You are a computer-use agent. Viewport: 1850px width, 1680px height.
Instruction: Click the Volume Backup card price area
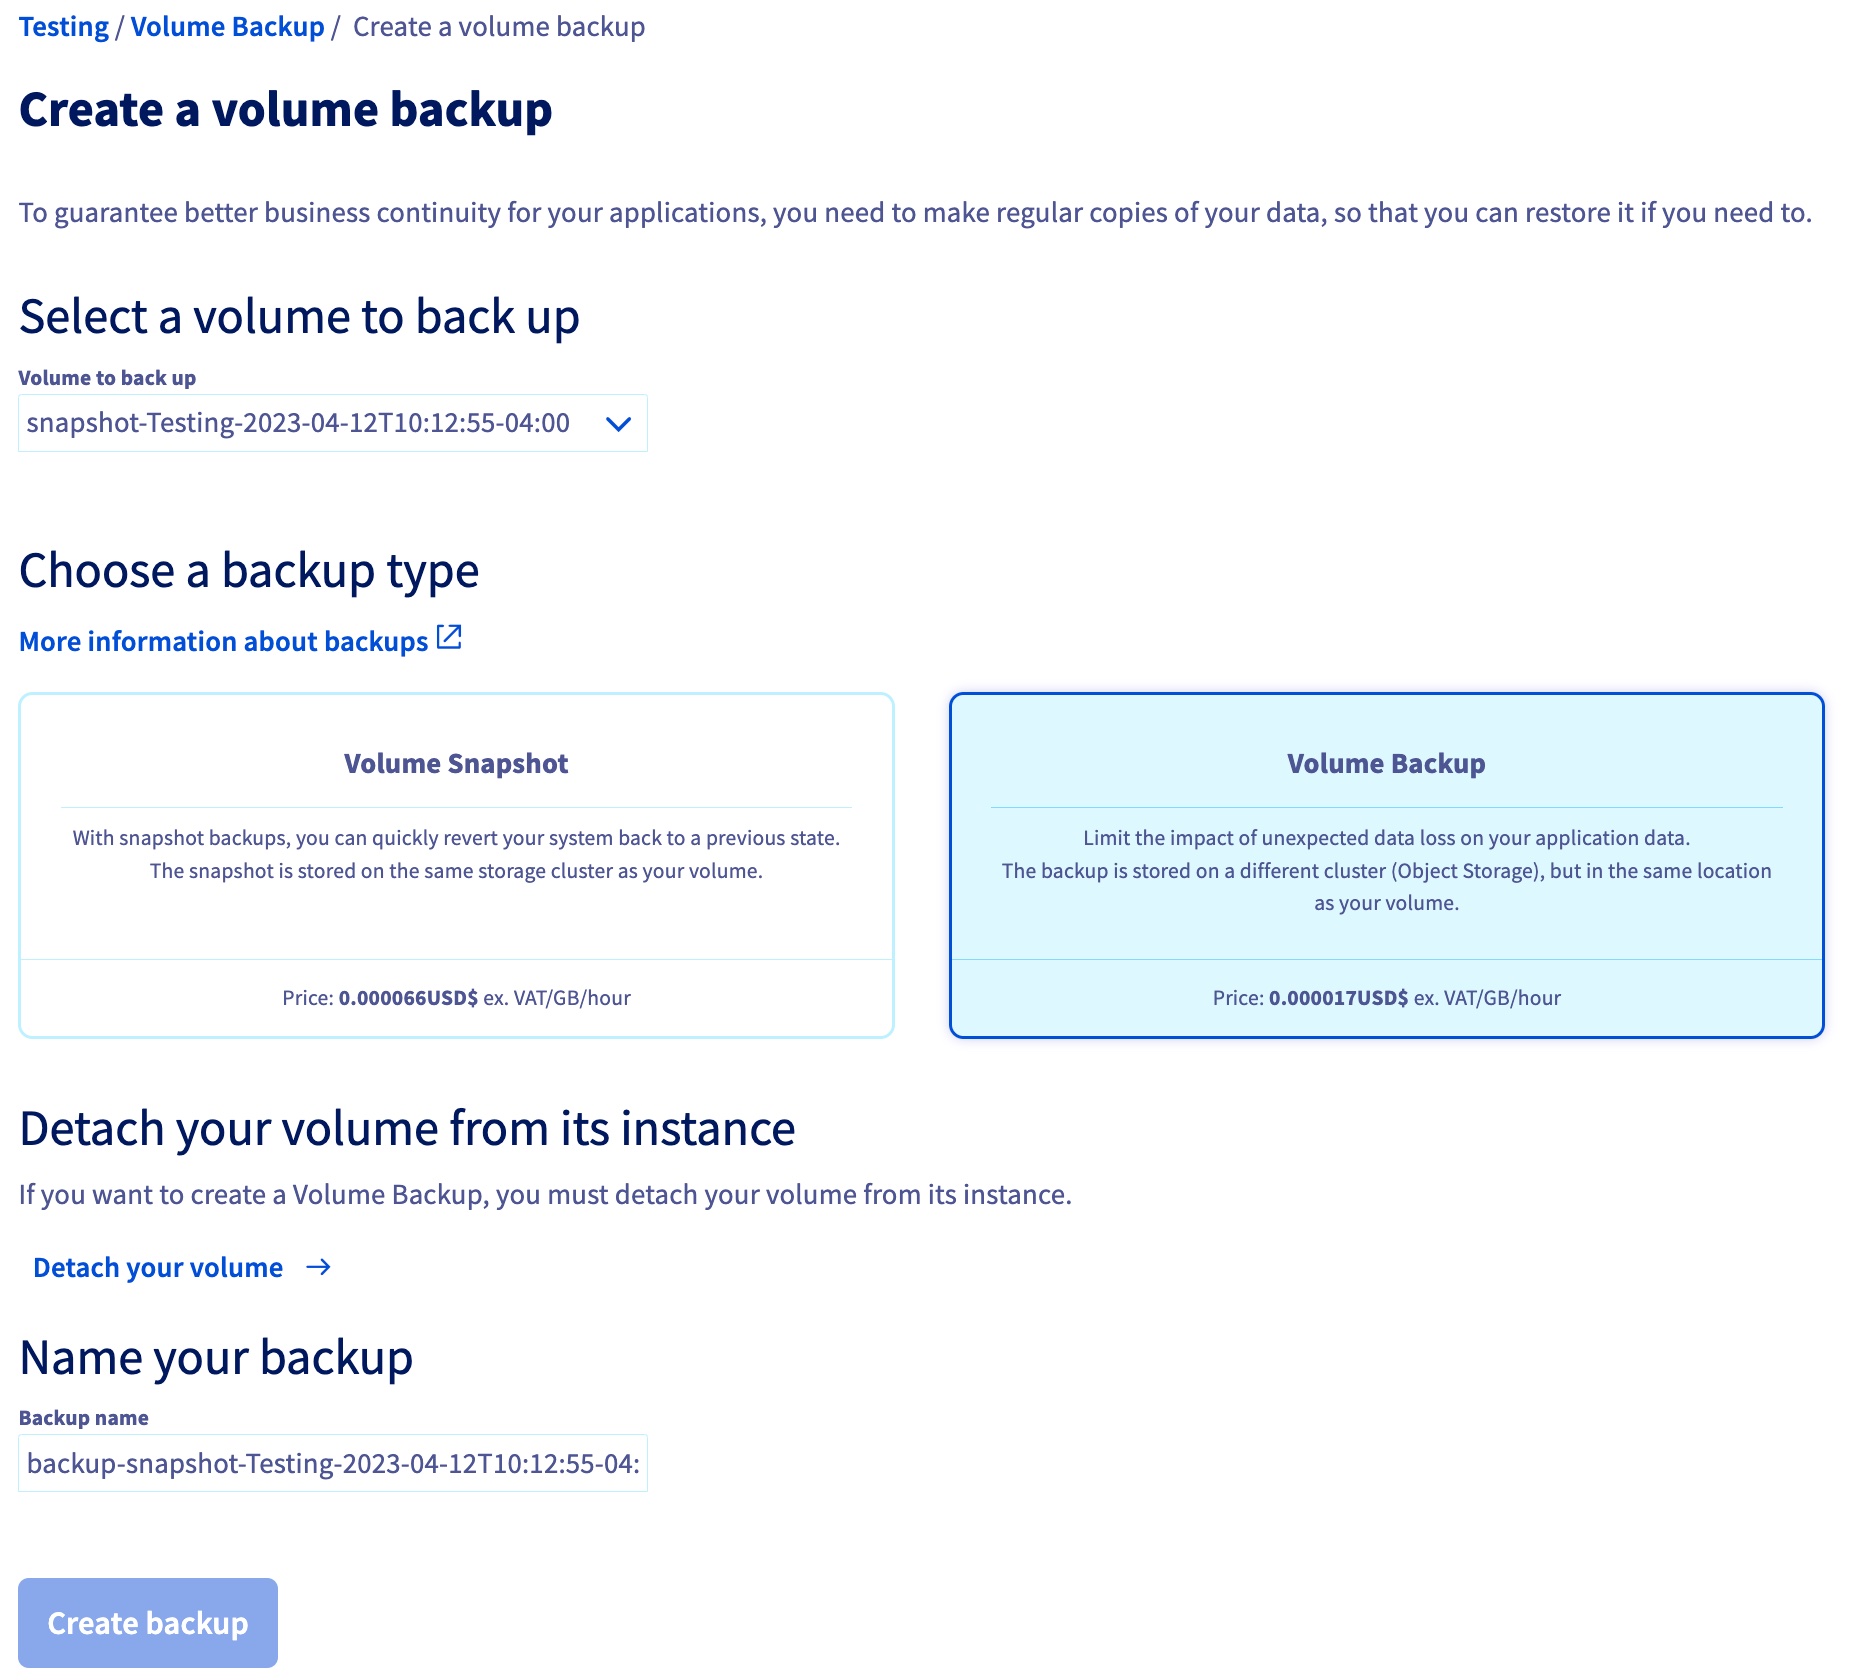pyautogui.click(x=1385, y=997)
